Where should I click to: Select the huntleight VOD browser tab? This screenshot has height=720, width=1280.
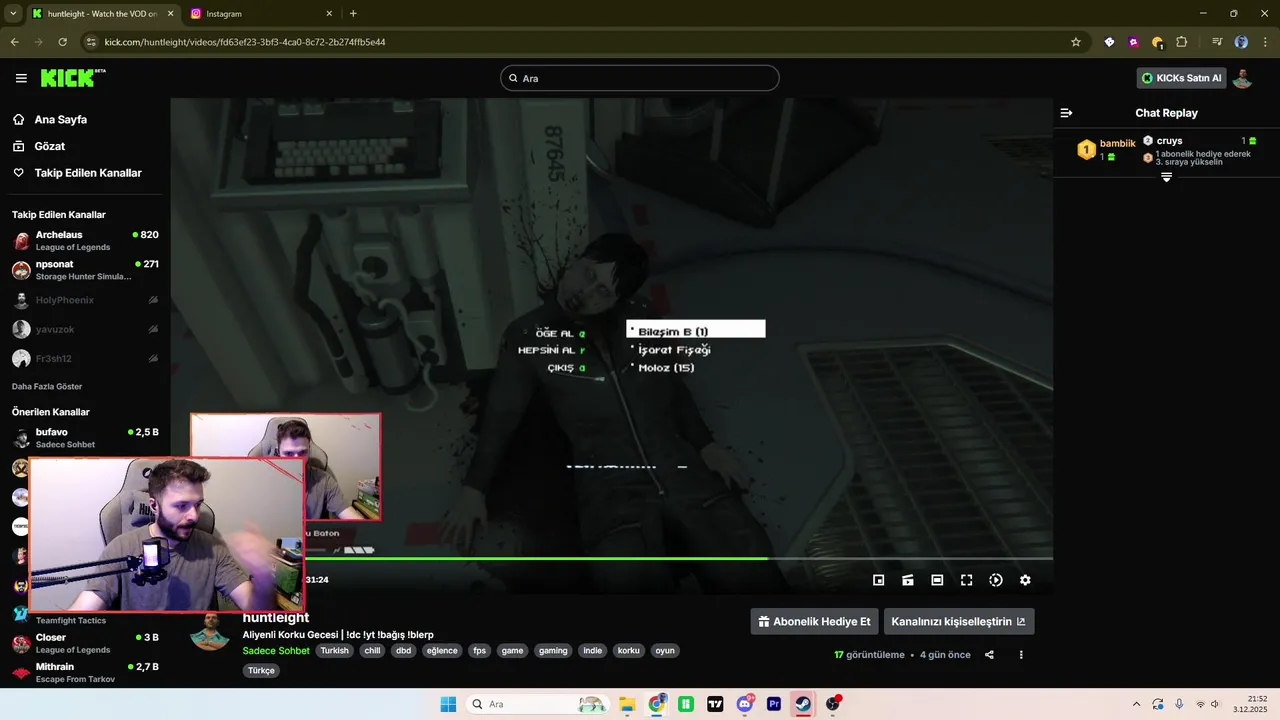pyautogui.click(x=100, y=14)
